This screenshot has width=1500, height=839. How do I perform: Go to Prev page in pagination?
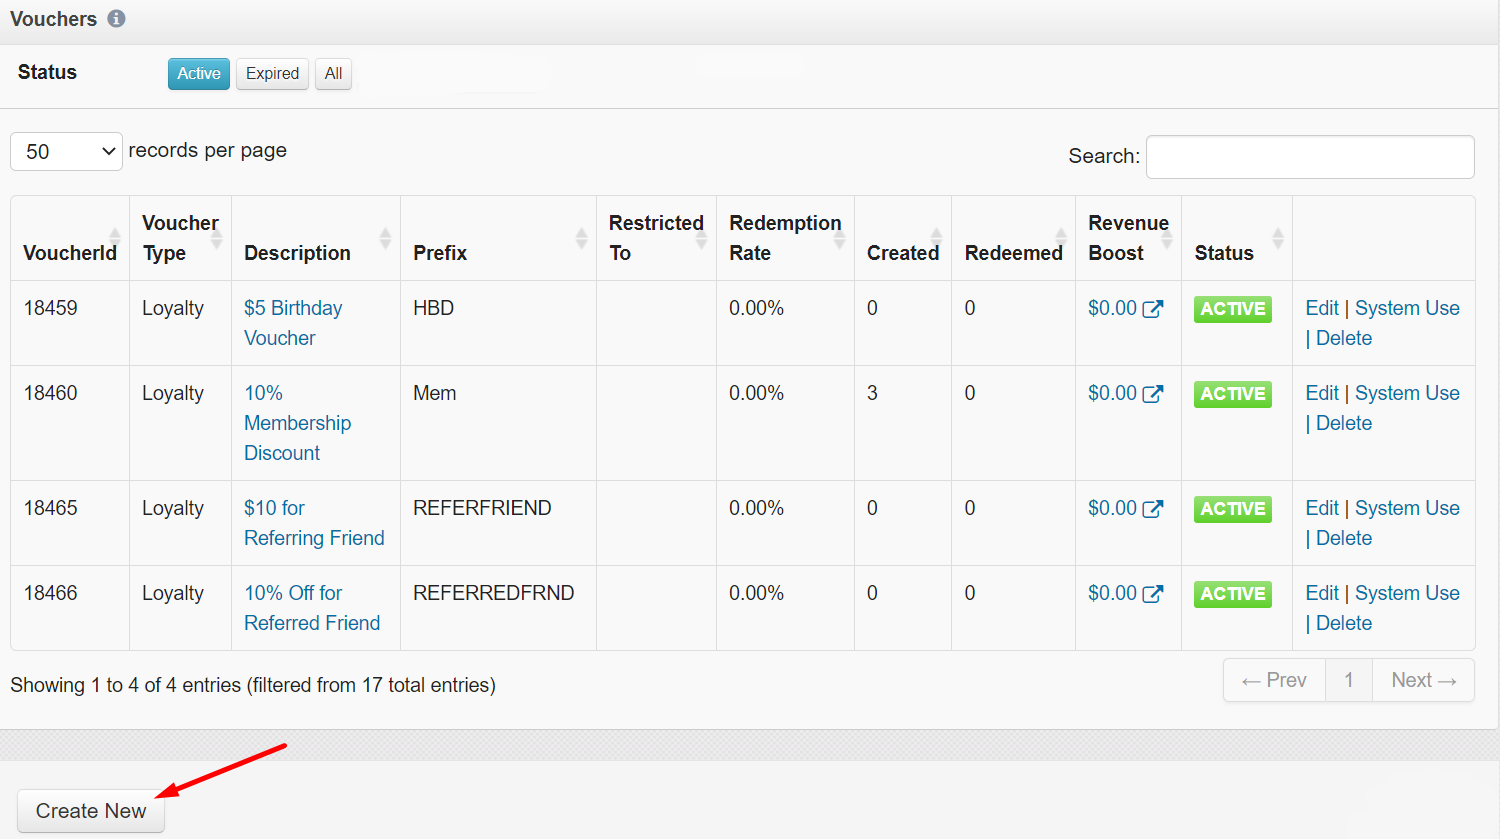1274,680
